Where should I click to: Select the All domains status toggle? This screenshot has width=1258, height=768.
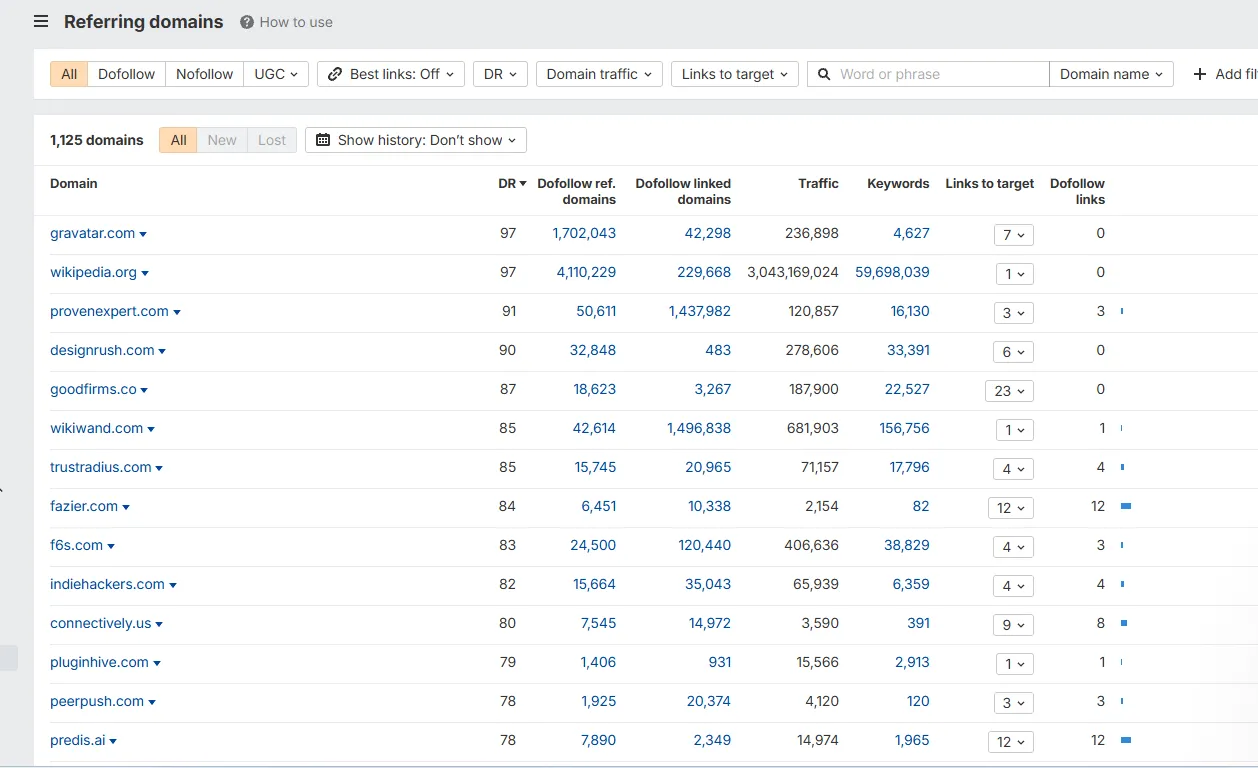pyautogui.click(x=178, y=140)
